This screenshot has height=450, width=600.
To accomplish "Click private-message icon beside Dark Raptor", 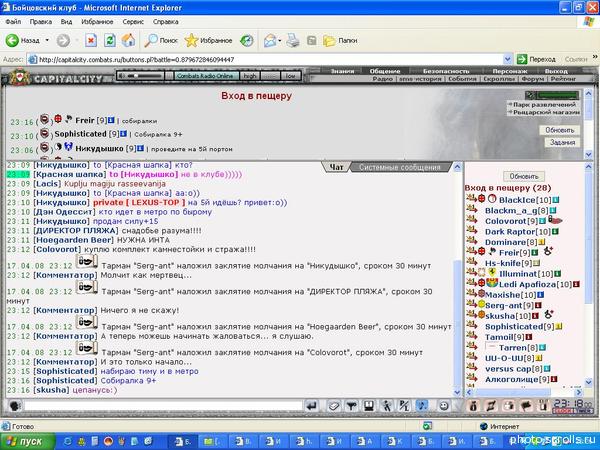I will coord(472,231).
